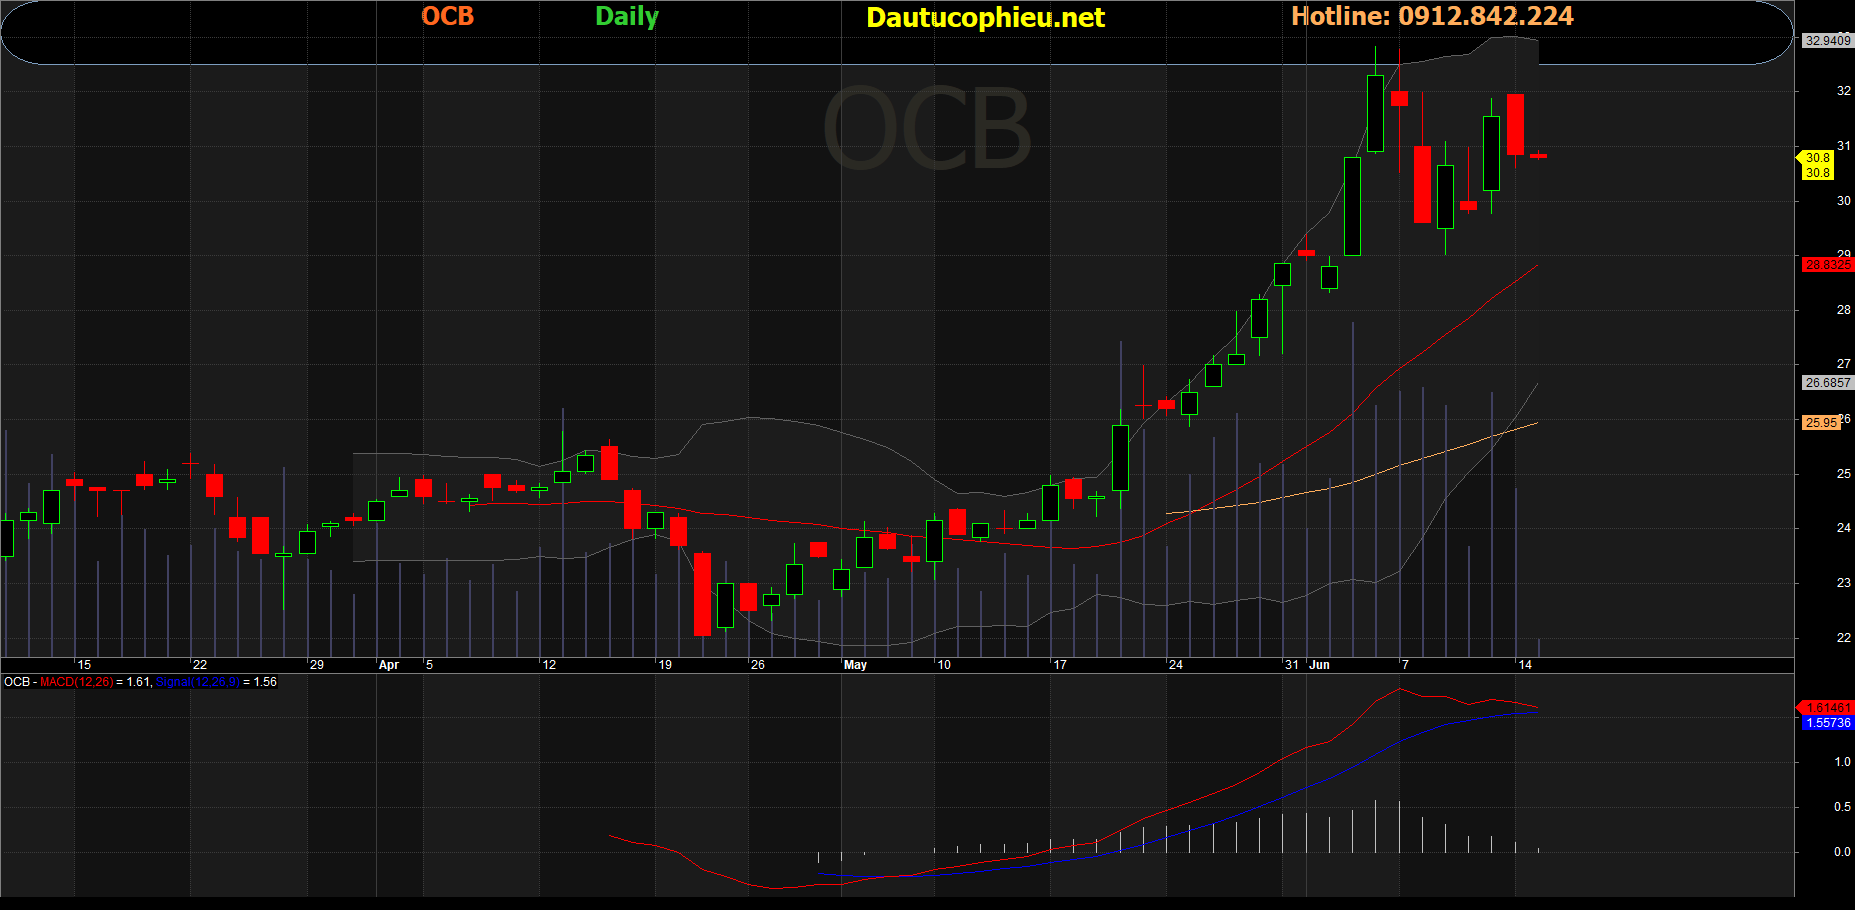Select the red 28.8323 moving average label

[1828, 265]
